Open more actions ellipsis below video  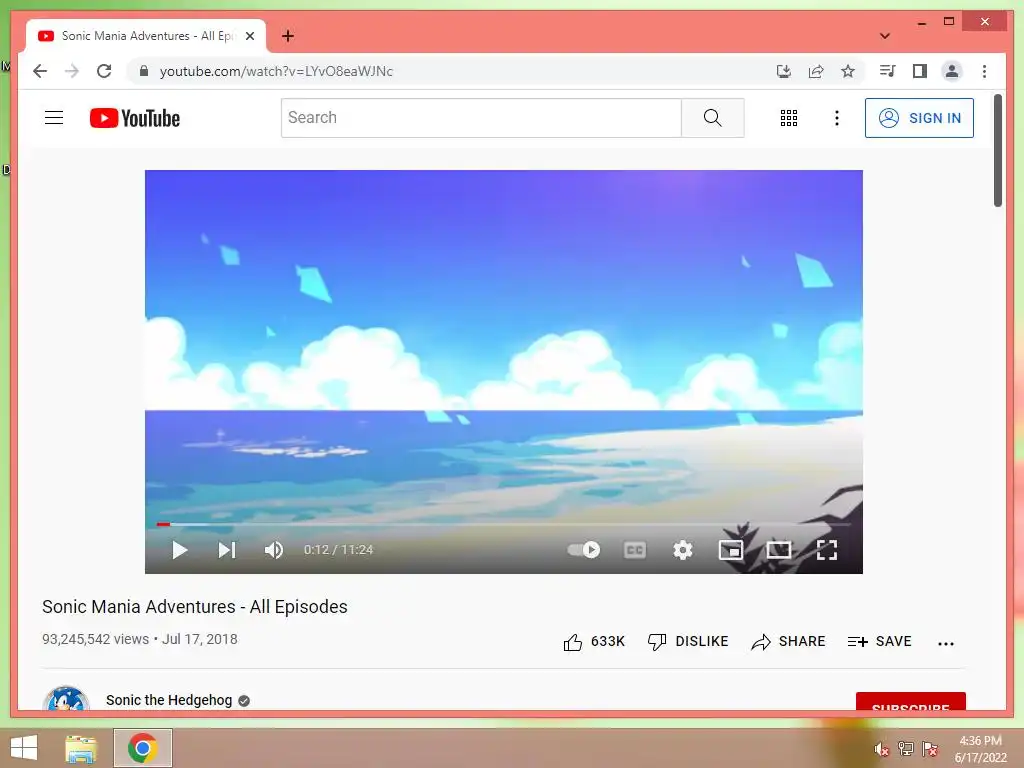946,643
